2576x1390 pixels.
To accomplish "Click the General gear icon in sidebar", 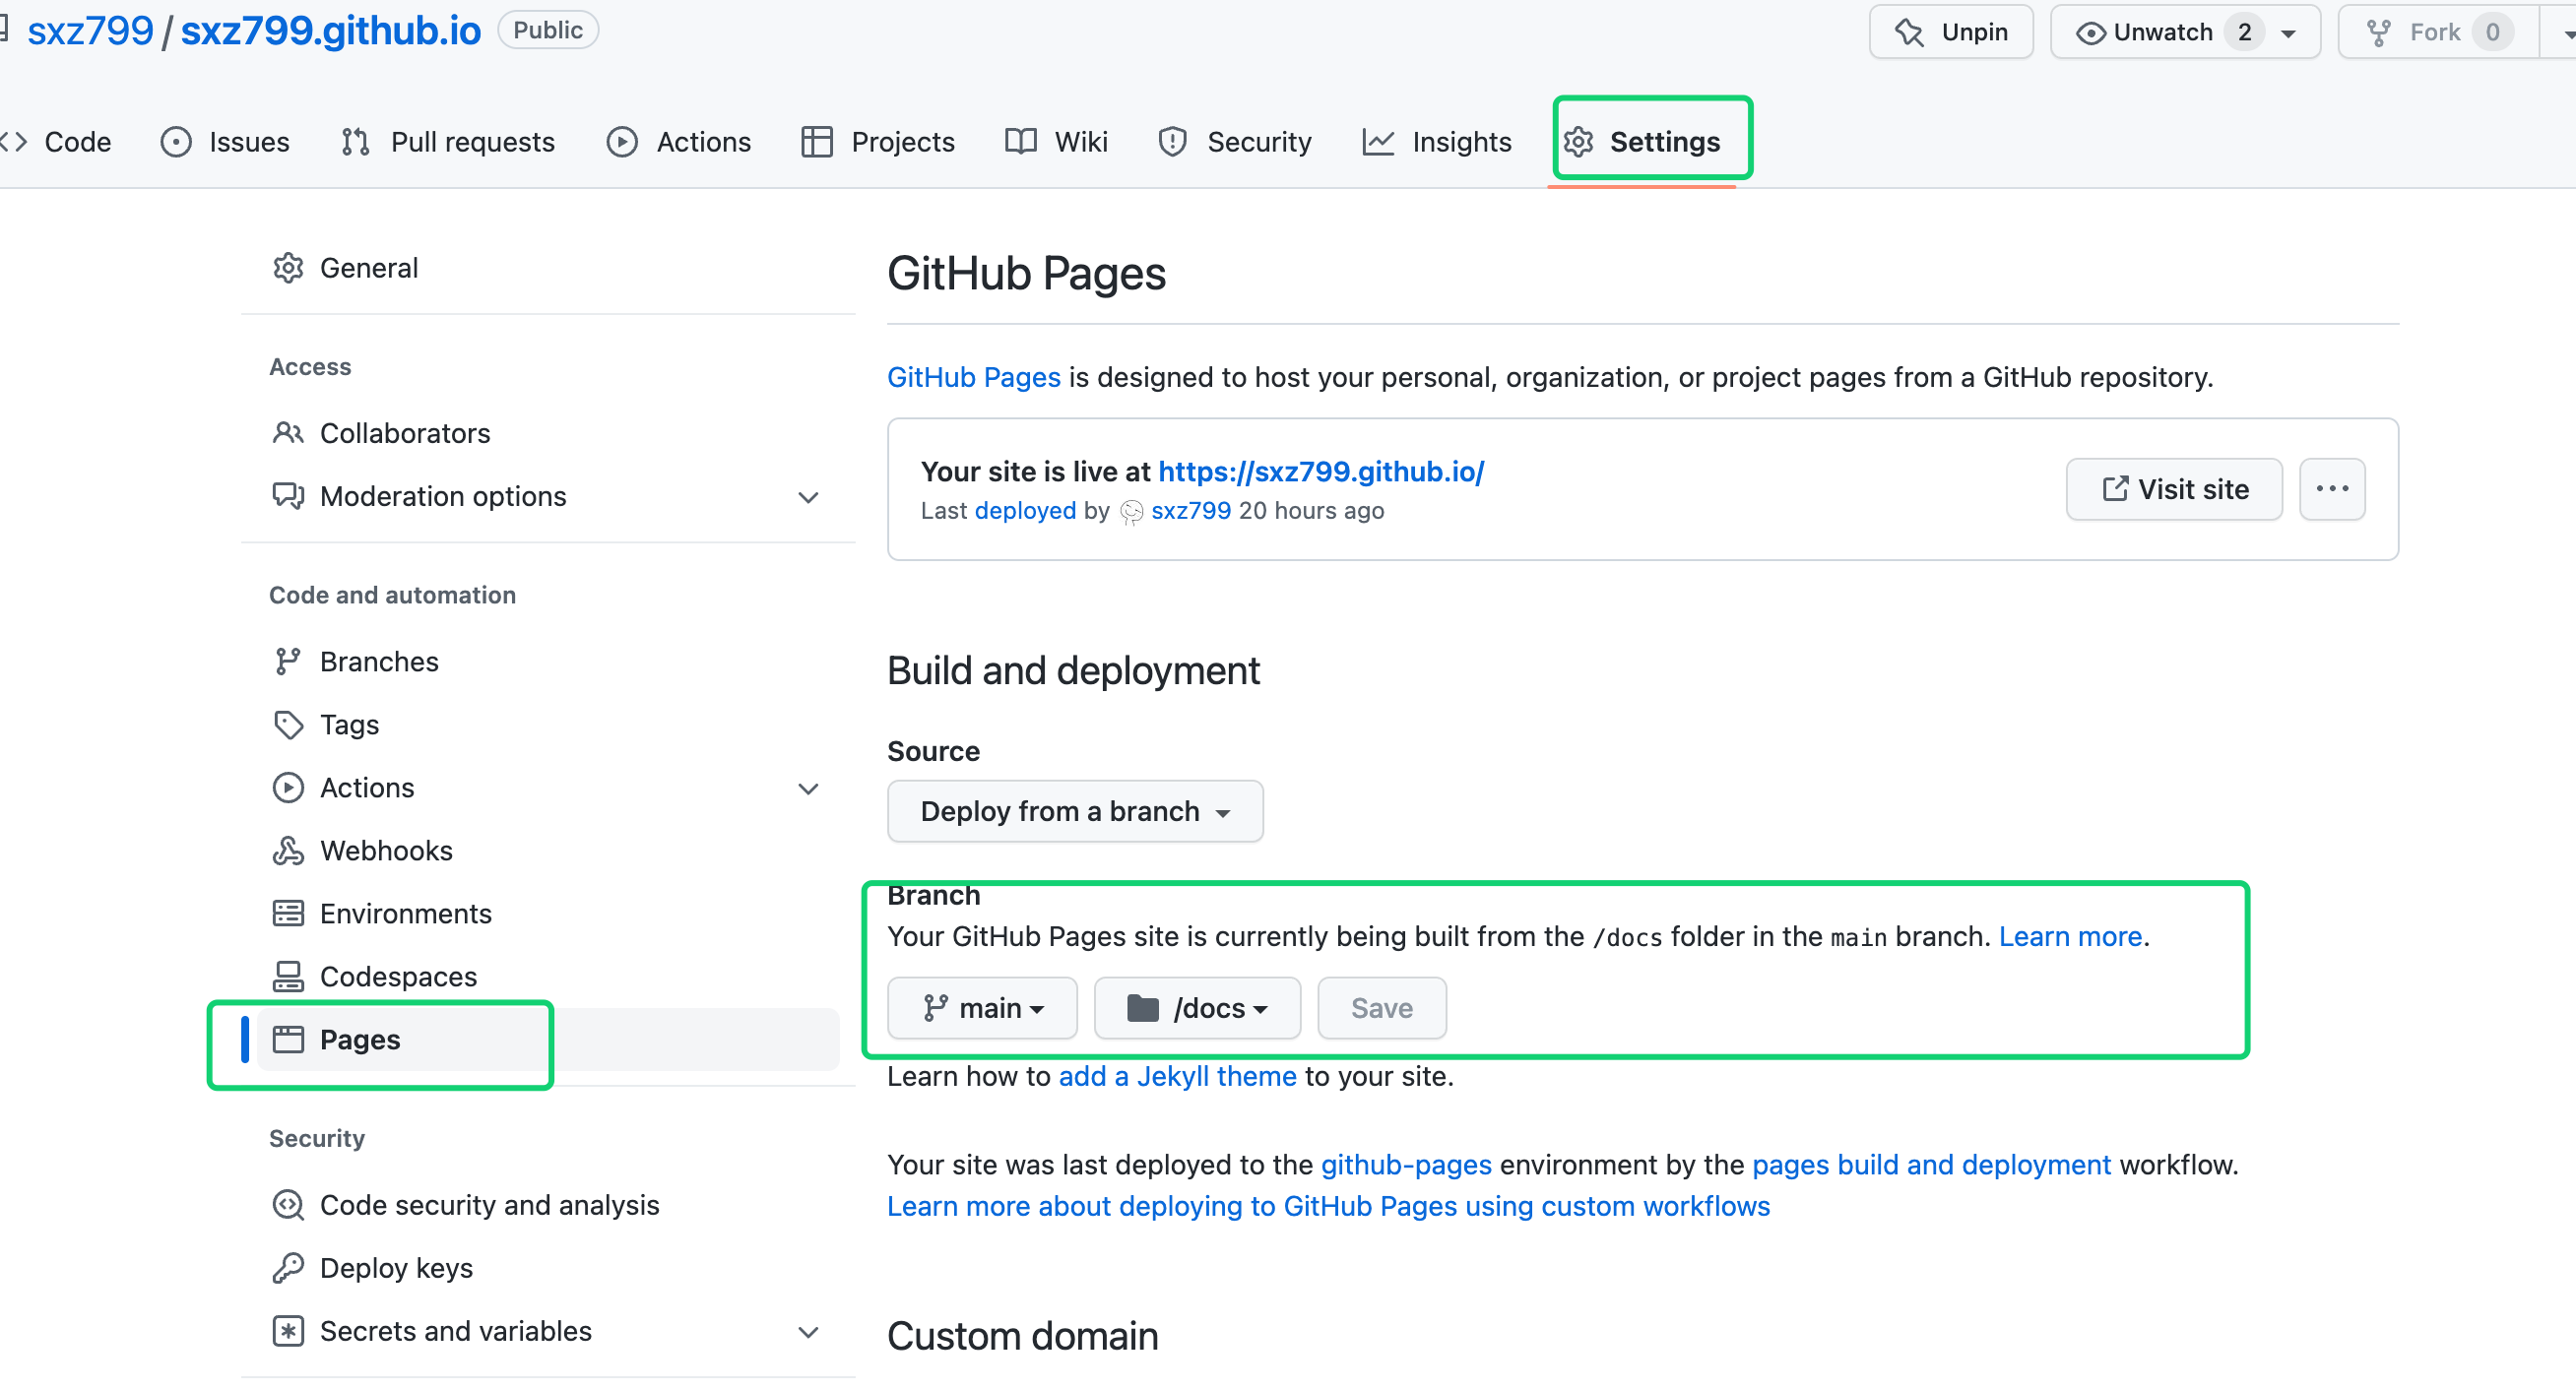I will pyautogui.click(x=288, y=268).
